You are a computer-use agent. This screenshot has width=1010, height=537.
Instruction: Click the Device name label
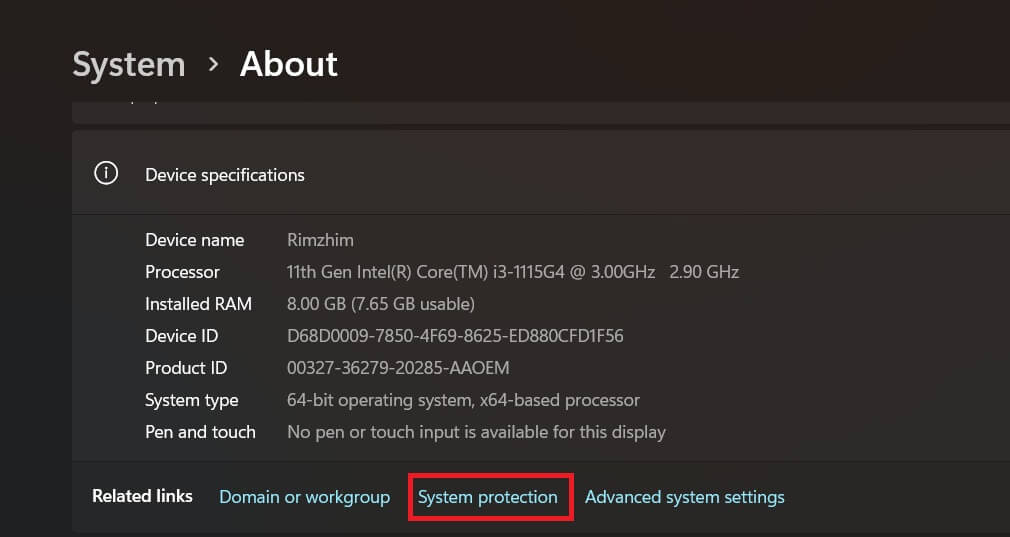[194, 240]
